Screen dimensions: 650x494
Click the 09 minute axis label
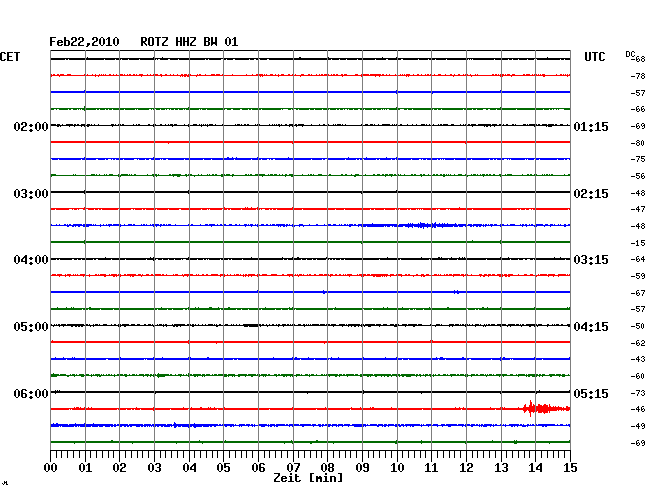click(362, 468)
